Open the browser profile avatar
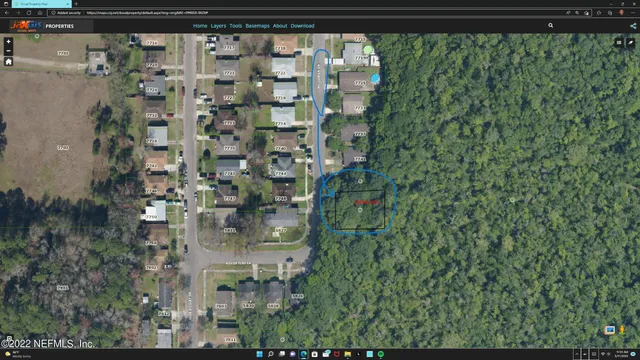Viewport: 640px width, 360px height. 622,13
